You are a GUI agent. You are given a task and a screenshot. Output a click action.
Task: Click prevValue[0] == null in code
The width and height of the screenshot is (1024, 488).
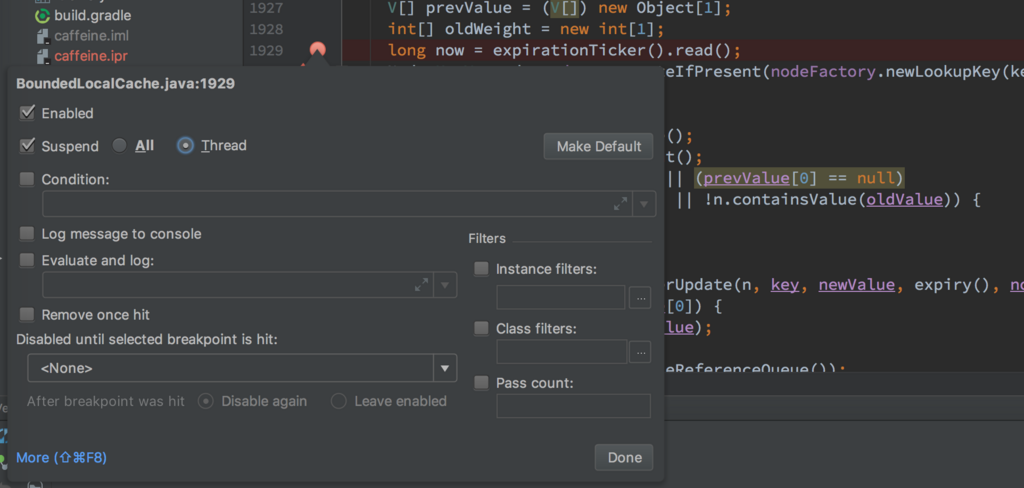(x=798, y=178)
